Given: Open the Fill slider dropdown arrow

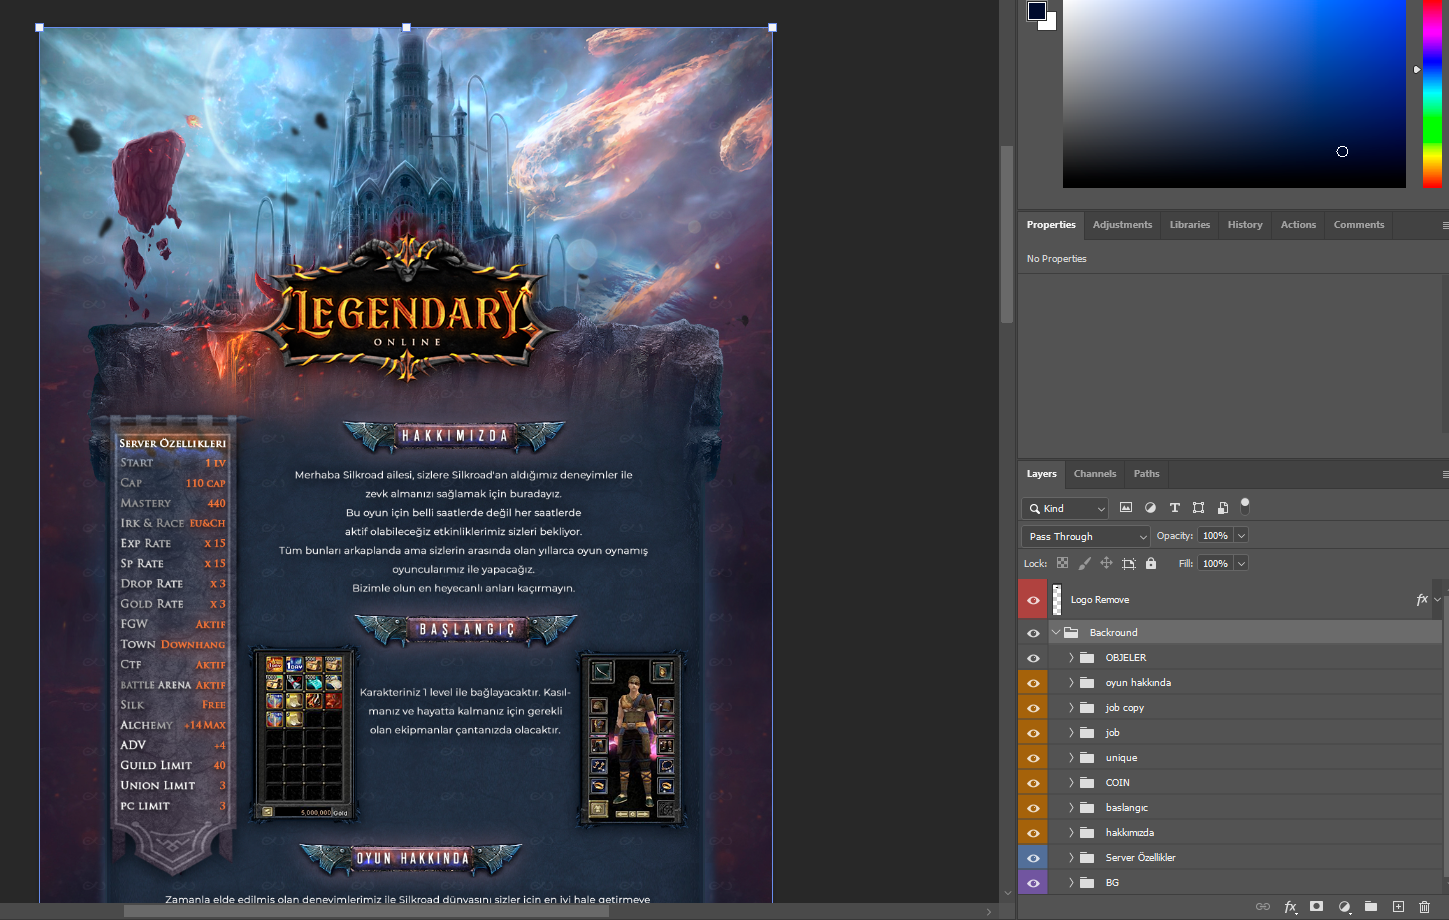Looking at the screenshot, I should click(1241, 564).
